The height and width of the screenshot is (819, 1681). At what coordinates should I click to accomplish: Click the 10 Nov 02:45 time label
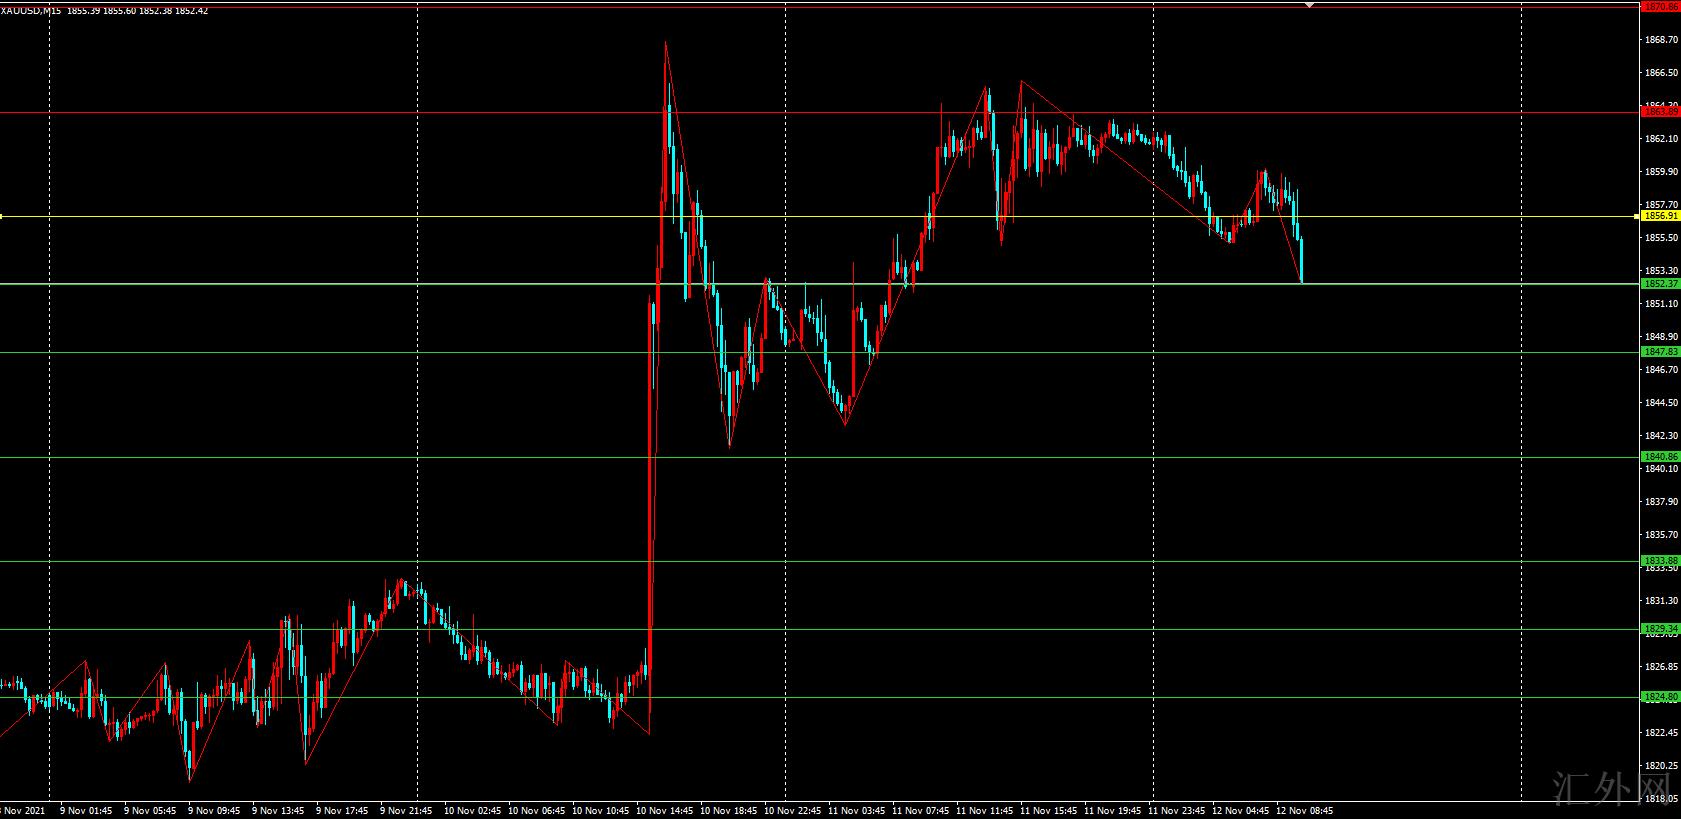[473, 811]
